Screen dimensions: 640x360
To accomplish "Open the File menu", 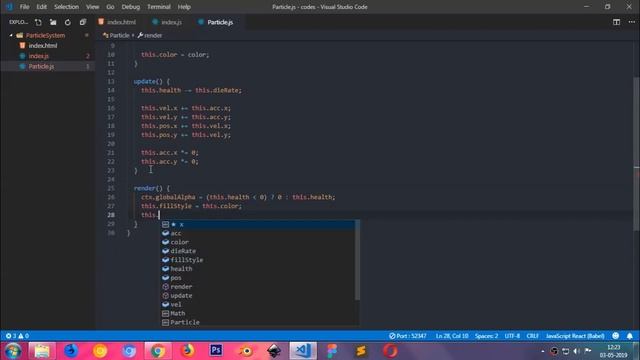I will point(24,7).
